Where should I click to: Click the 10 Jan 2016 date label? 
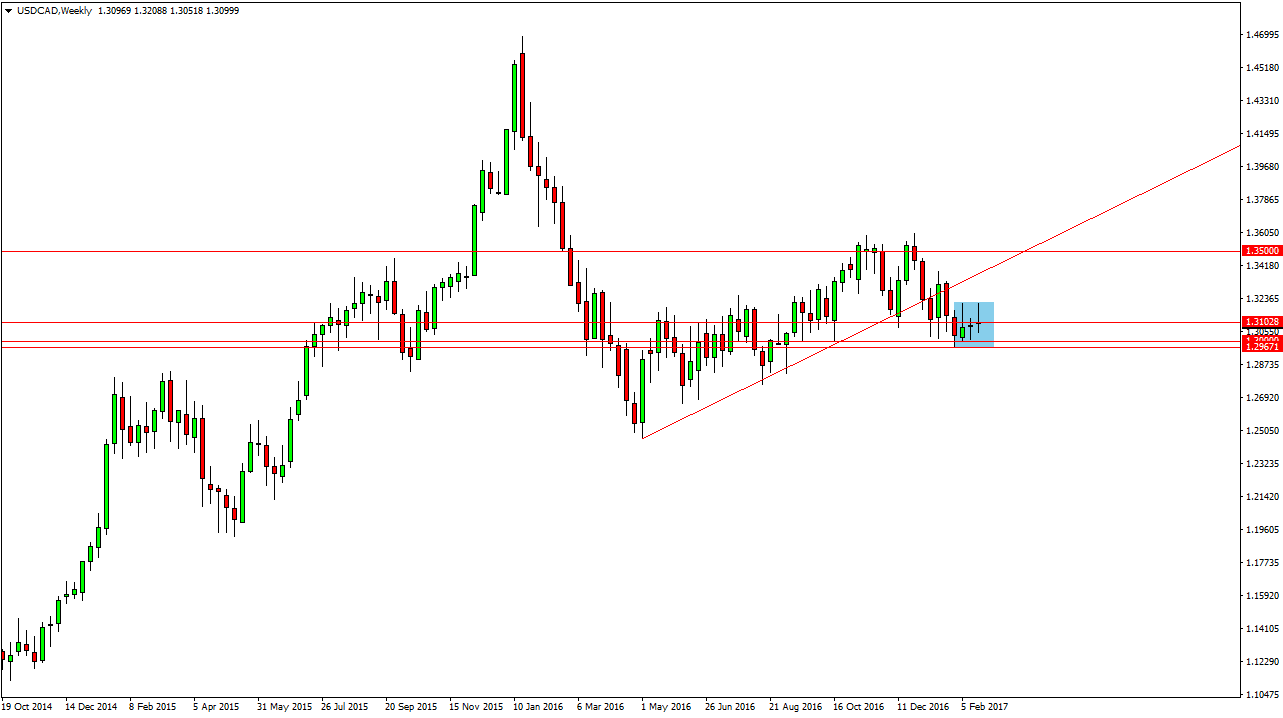point(538,706)
